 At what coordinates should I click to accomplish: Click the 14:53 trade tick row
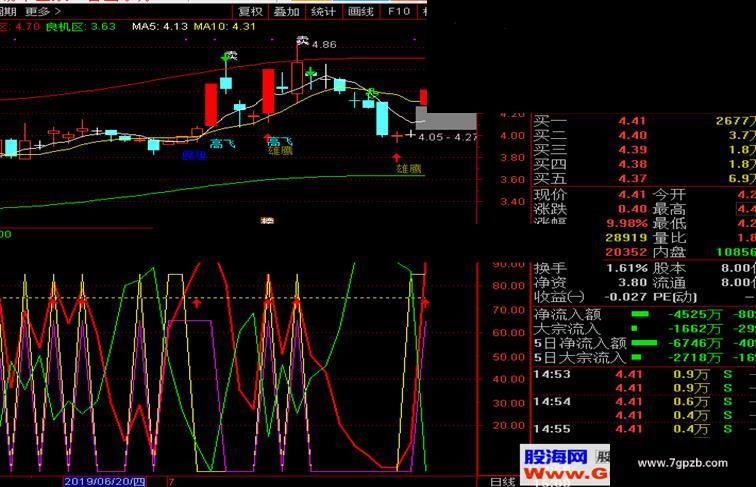tap(643, 374)
